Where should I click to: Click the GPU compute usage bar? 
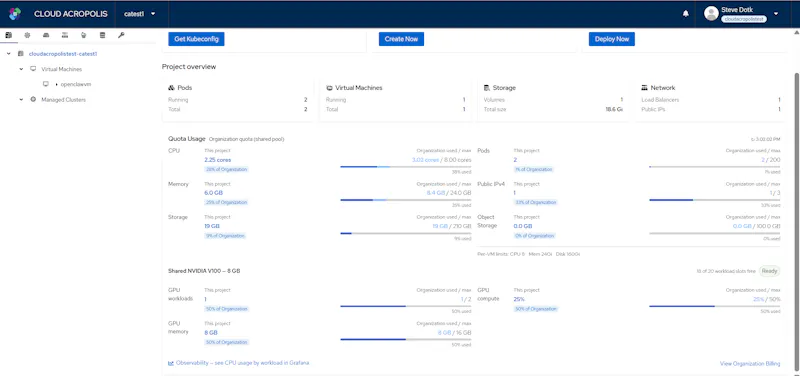pos(714,306)
